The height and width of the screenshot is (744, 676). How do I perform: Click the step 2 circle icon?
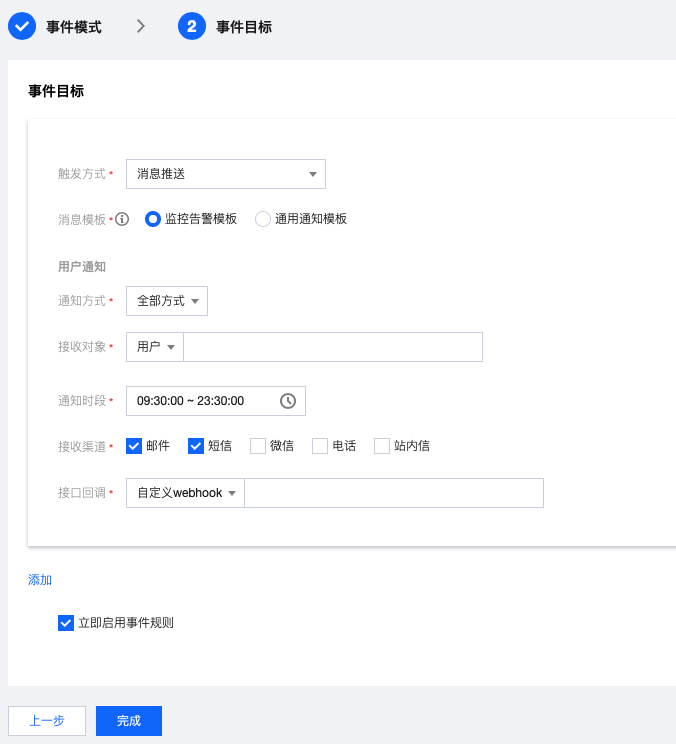[x=192, y=27]
